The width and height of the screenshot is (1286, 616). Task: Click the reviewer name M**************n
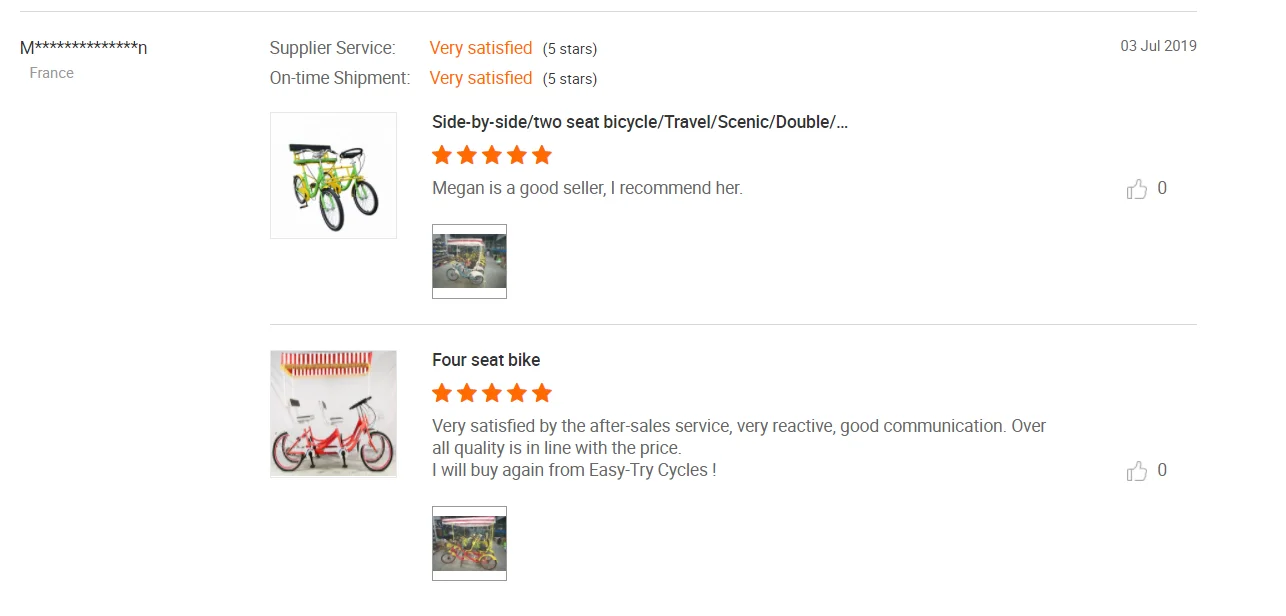point(84,48)
